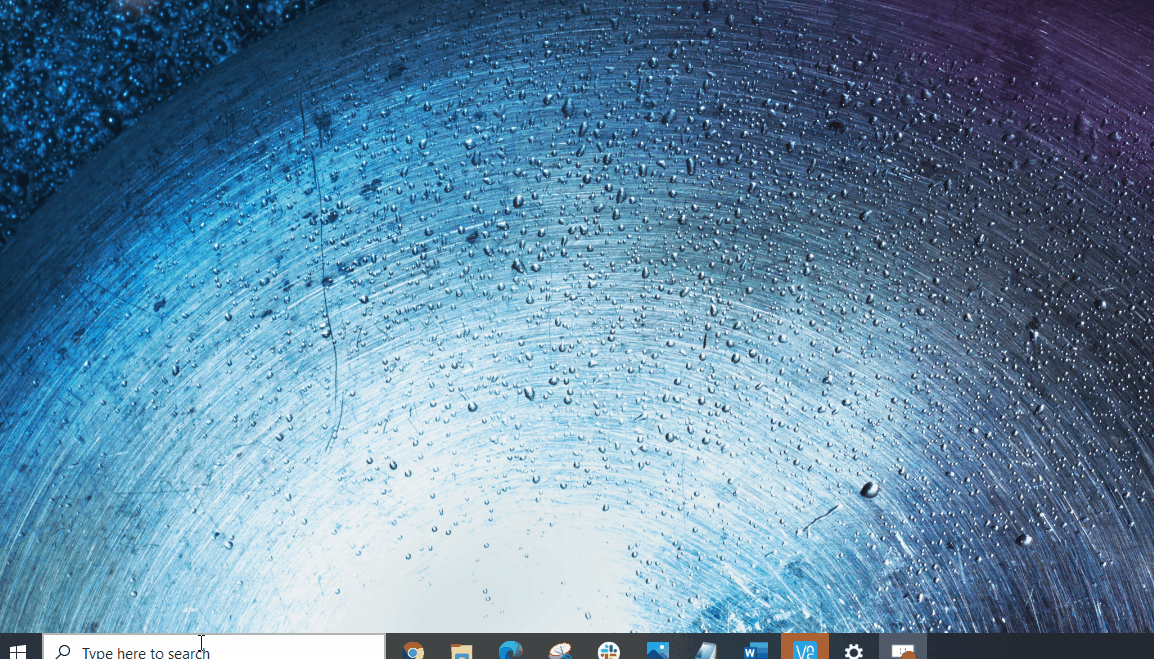The height and width of the screenshot is (659, 1154).
Task: Switch to the VNC Viewer taskbar app
Action: click(804, 648)
